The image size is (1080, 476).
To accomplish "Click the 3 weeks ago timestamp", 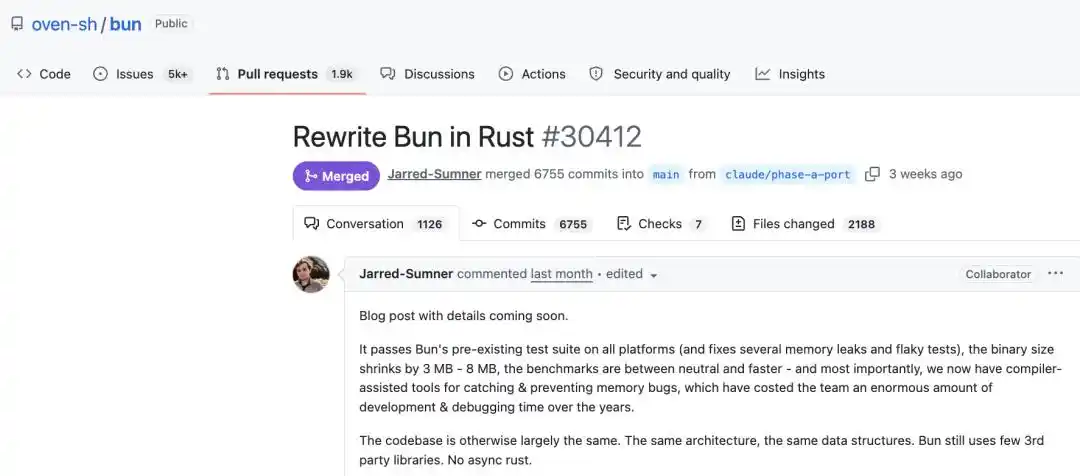I will pyautogui.click(x=926, y=174).
